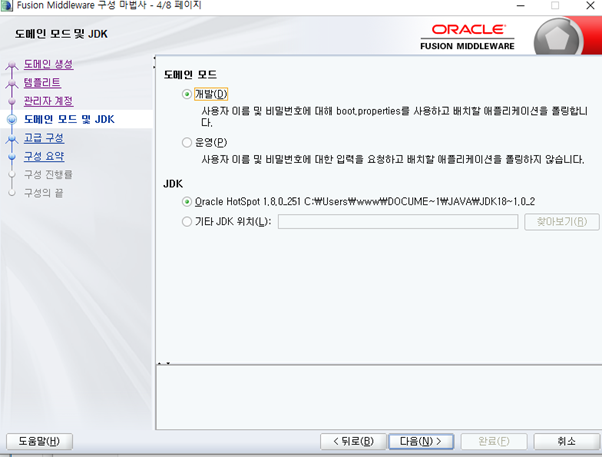Viewport: 602px width, 457px height.
Task: Select the 도메인 모드 및 JDK step
Action: pyautogui.click(x=69, y=119)
